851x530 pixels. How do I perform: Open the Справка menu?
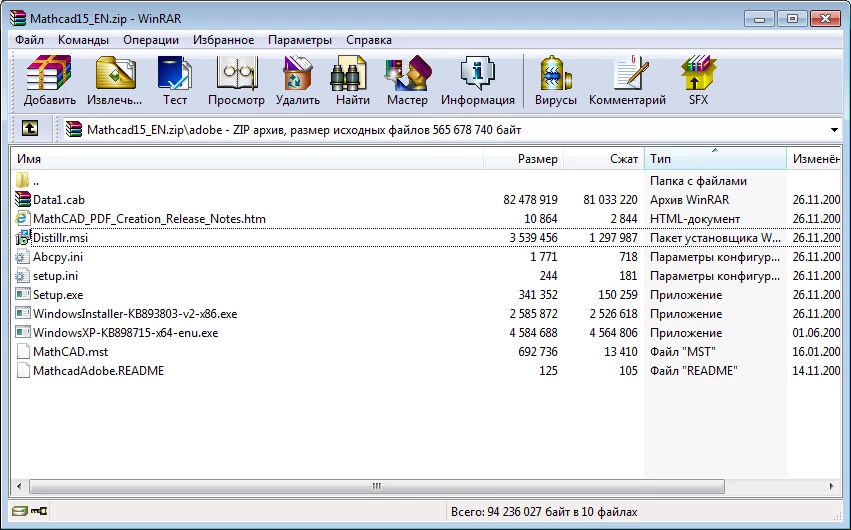369,40
